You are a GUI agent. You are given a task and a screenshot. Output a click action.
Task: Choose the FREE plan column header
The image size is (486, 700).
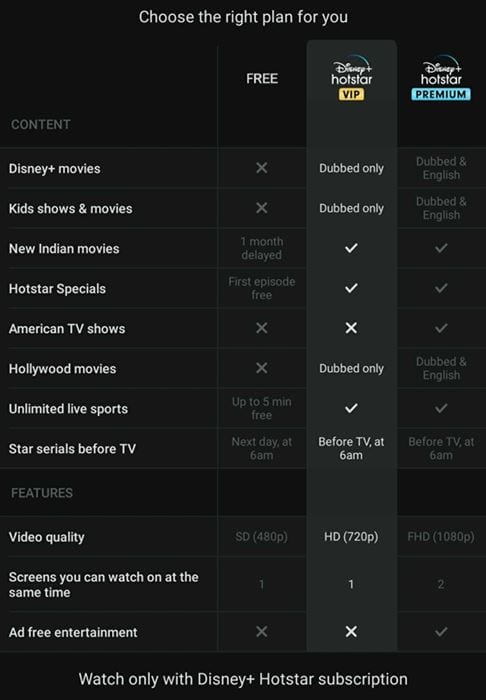262,79
